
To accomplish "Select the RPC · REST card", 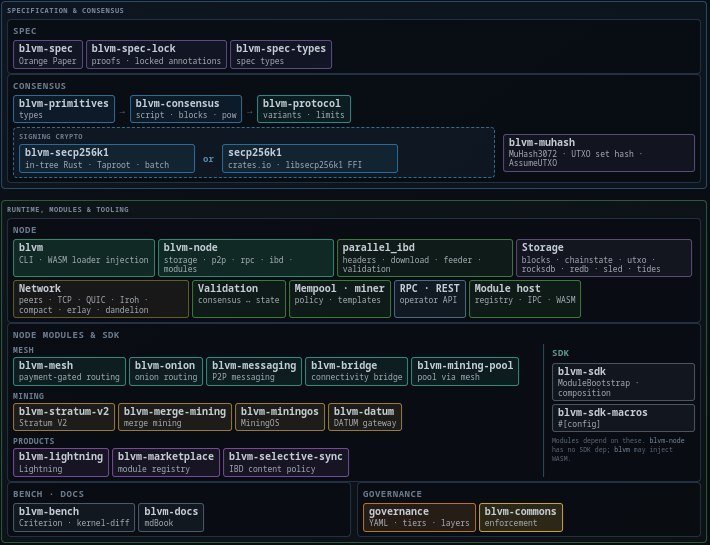I will tap(430, 299).
